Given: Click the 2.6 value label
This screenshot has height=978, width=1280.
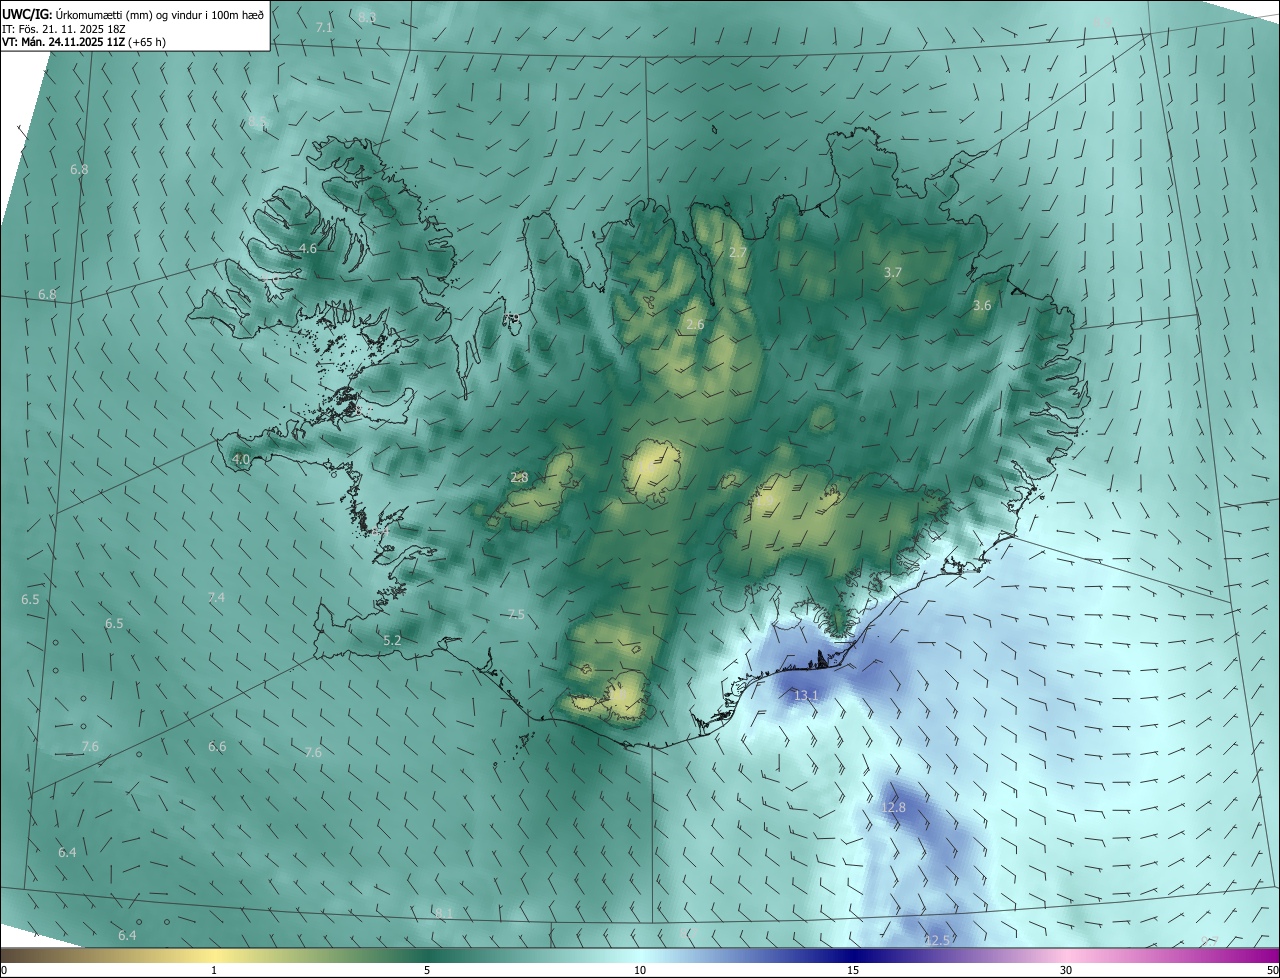Looking at the screenshot, I should (x=695, y=324).
